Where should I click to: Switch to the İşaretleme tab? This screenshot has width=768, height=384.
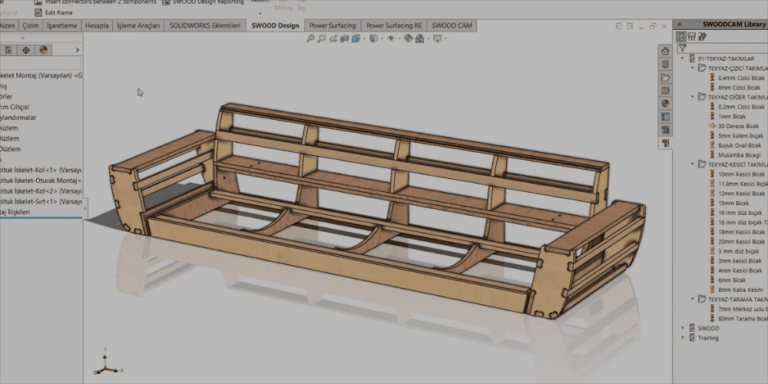[x=62, y=25]
